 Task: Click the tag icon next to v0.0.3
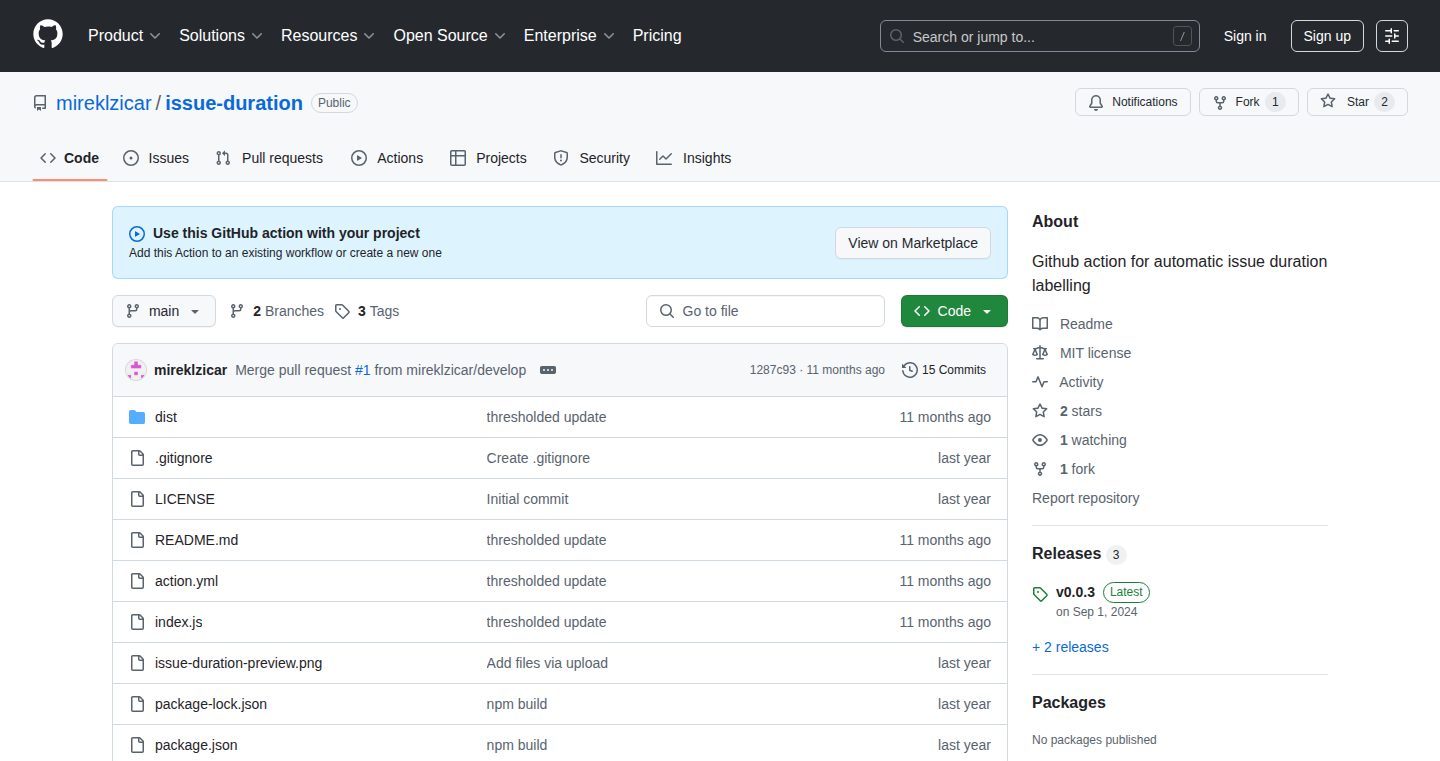(x=1040, y=594)
